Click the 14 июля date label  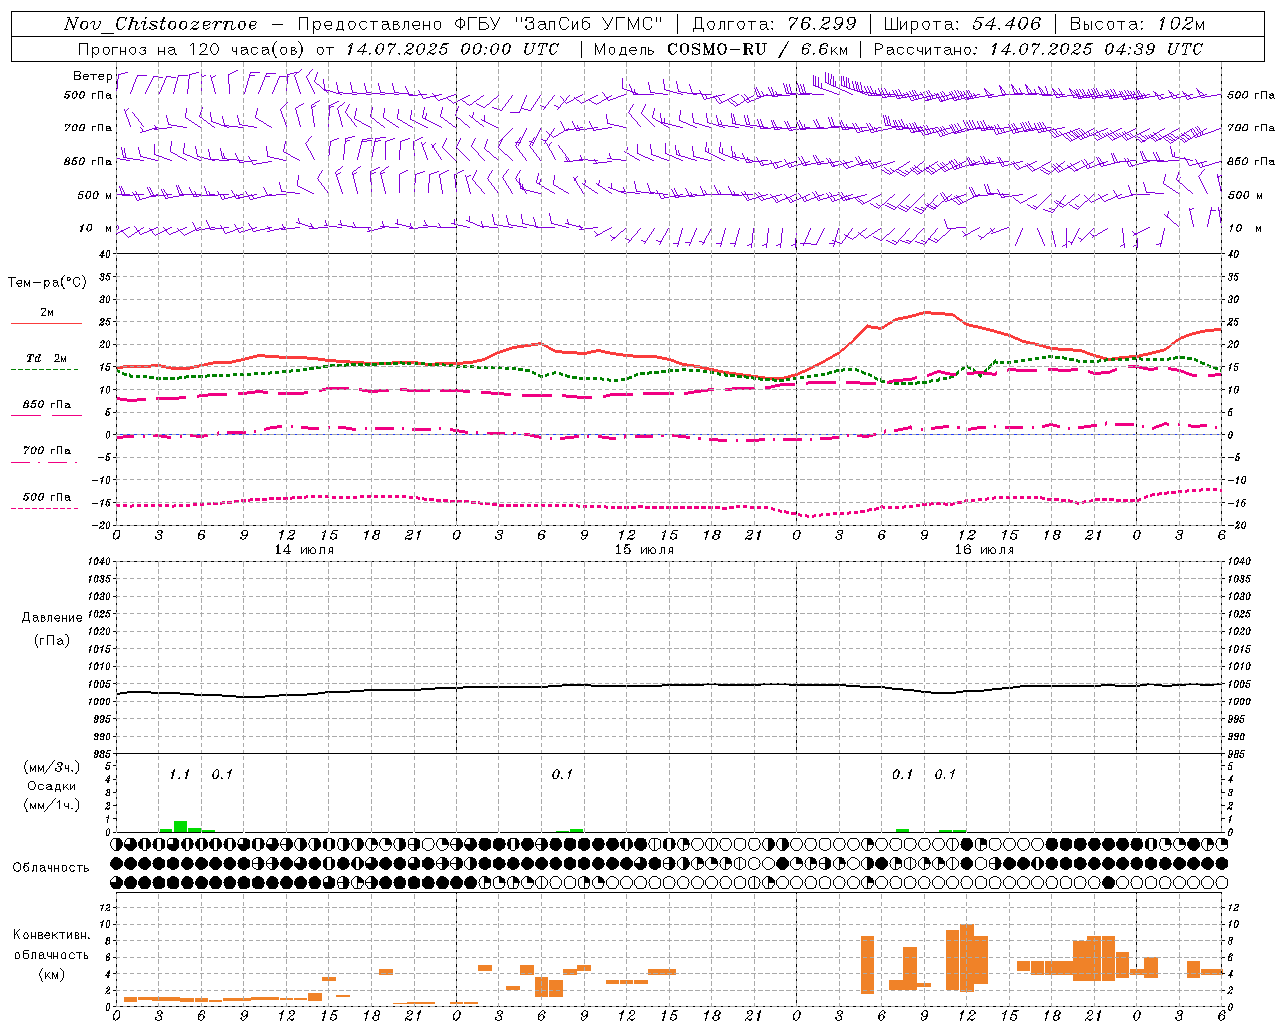coord(304,550)
